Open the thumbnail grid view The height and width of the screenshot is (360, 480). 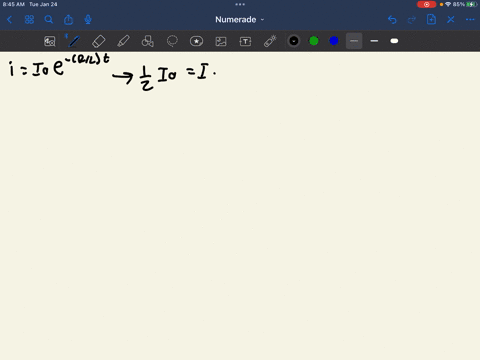[29, 20]
